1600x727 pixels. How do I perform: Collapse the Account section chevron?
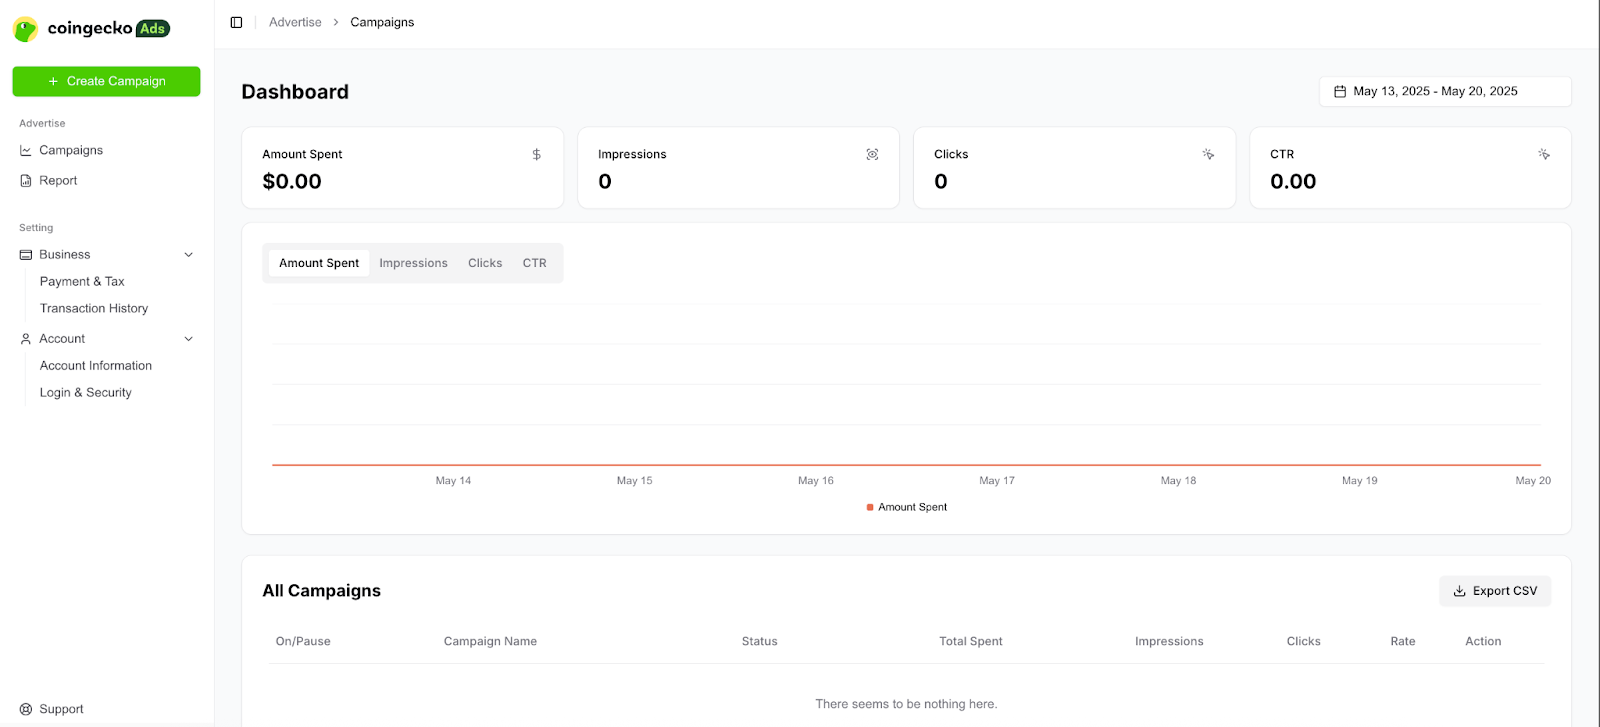point(189,339)
